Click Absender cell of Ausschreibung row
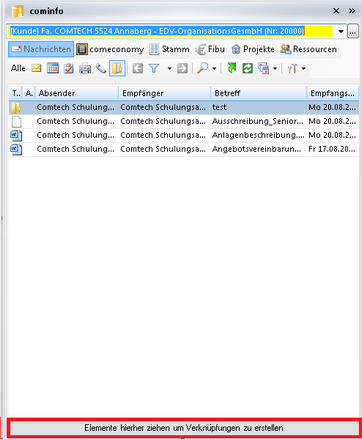Image resolution: width=362 pixels, height=439 pixels. pyautogui.click(x=75, y=121)
